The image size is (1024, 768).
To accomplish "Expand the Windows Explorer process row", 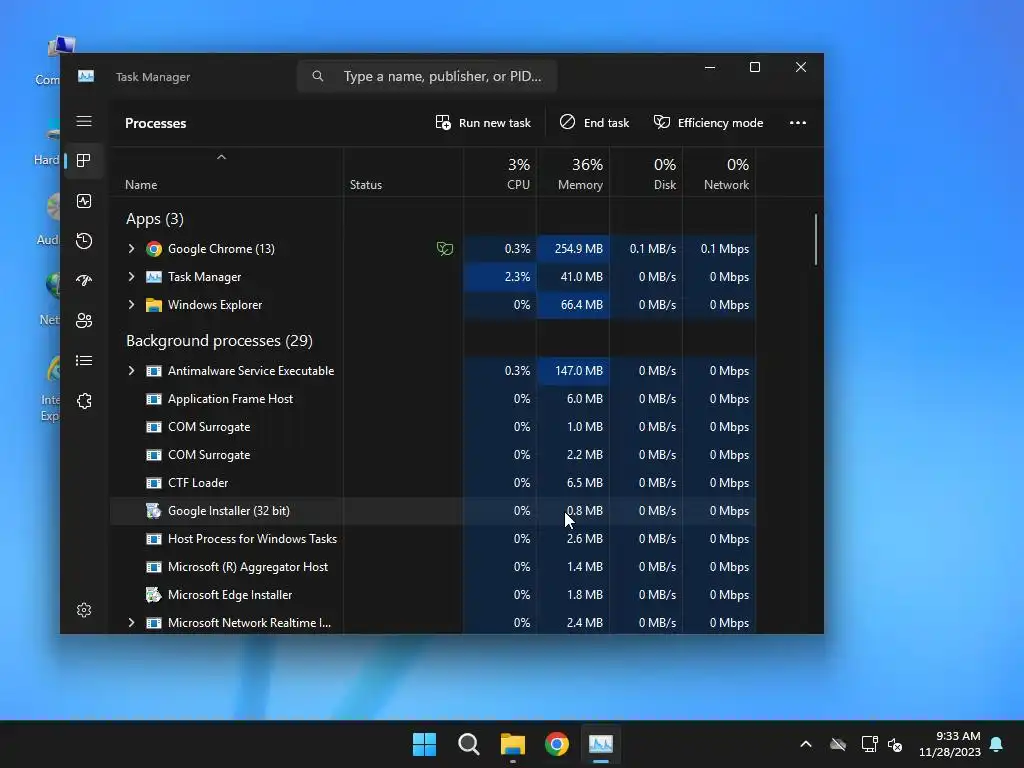I will pyautogui.click(x=131, y=305).
